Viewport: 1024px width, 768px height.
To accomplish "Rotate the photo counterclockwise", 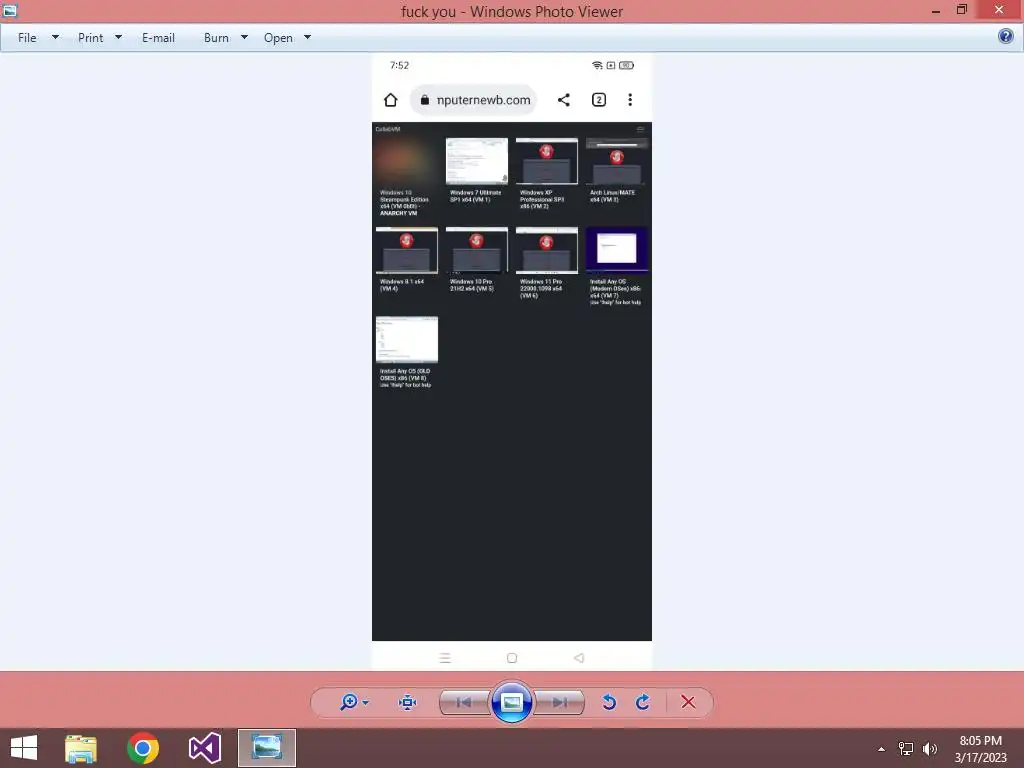I will (x=609, y=702).
